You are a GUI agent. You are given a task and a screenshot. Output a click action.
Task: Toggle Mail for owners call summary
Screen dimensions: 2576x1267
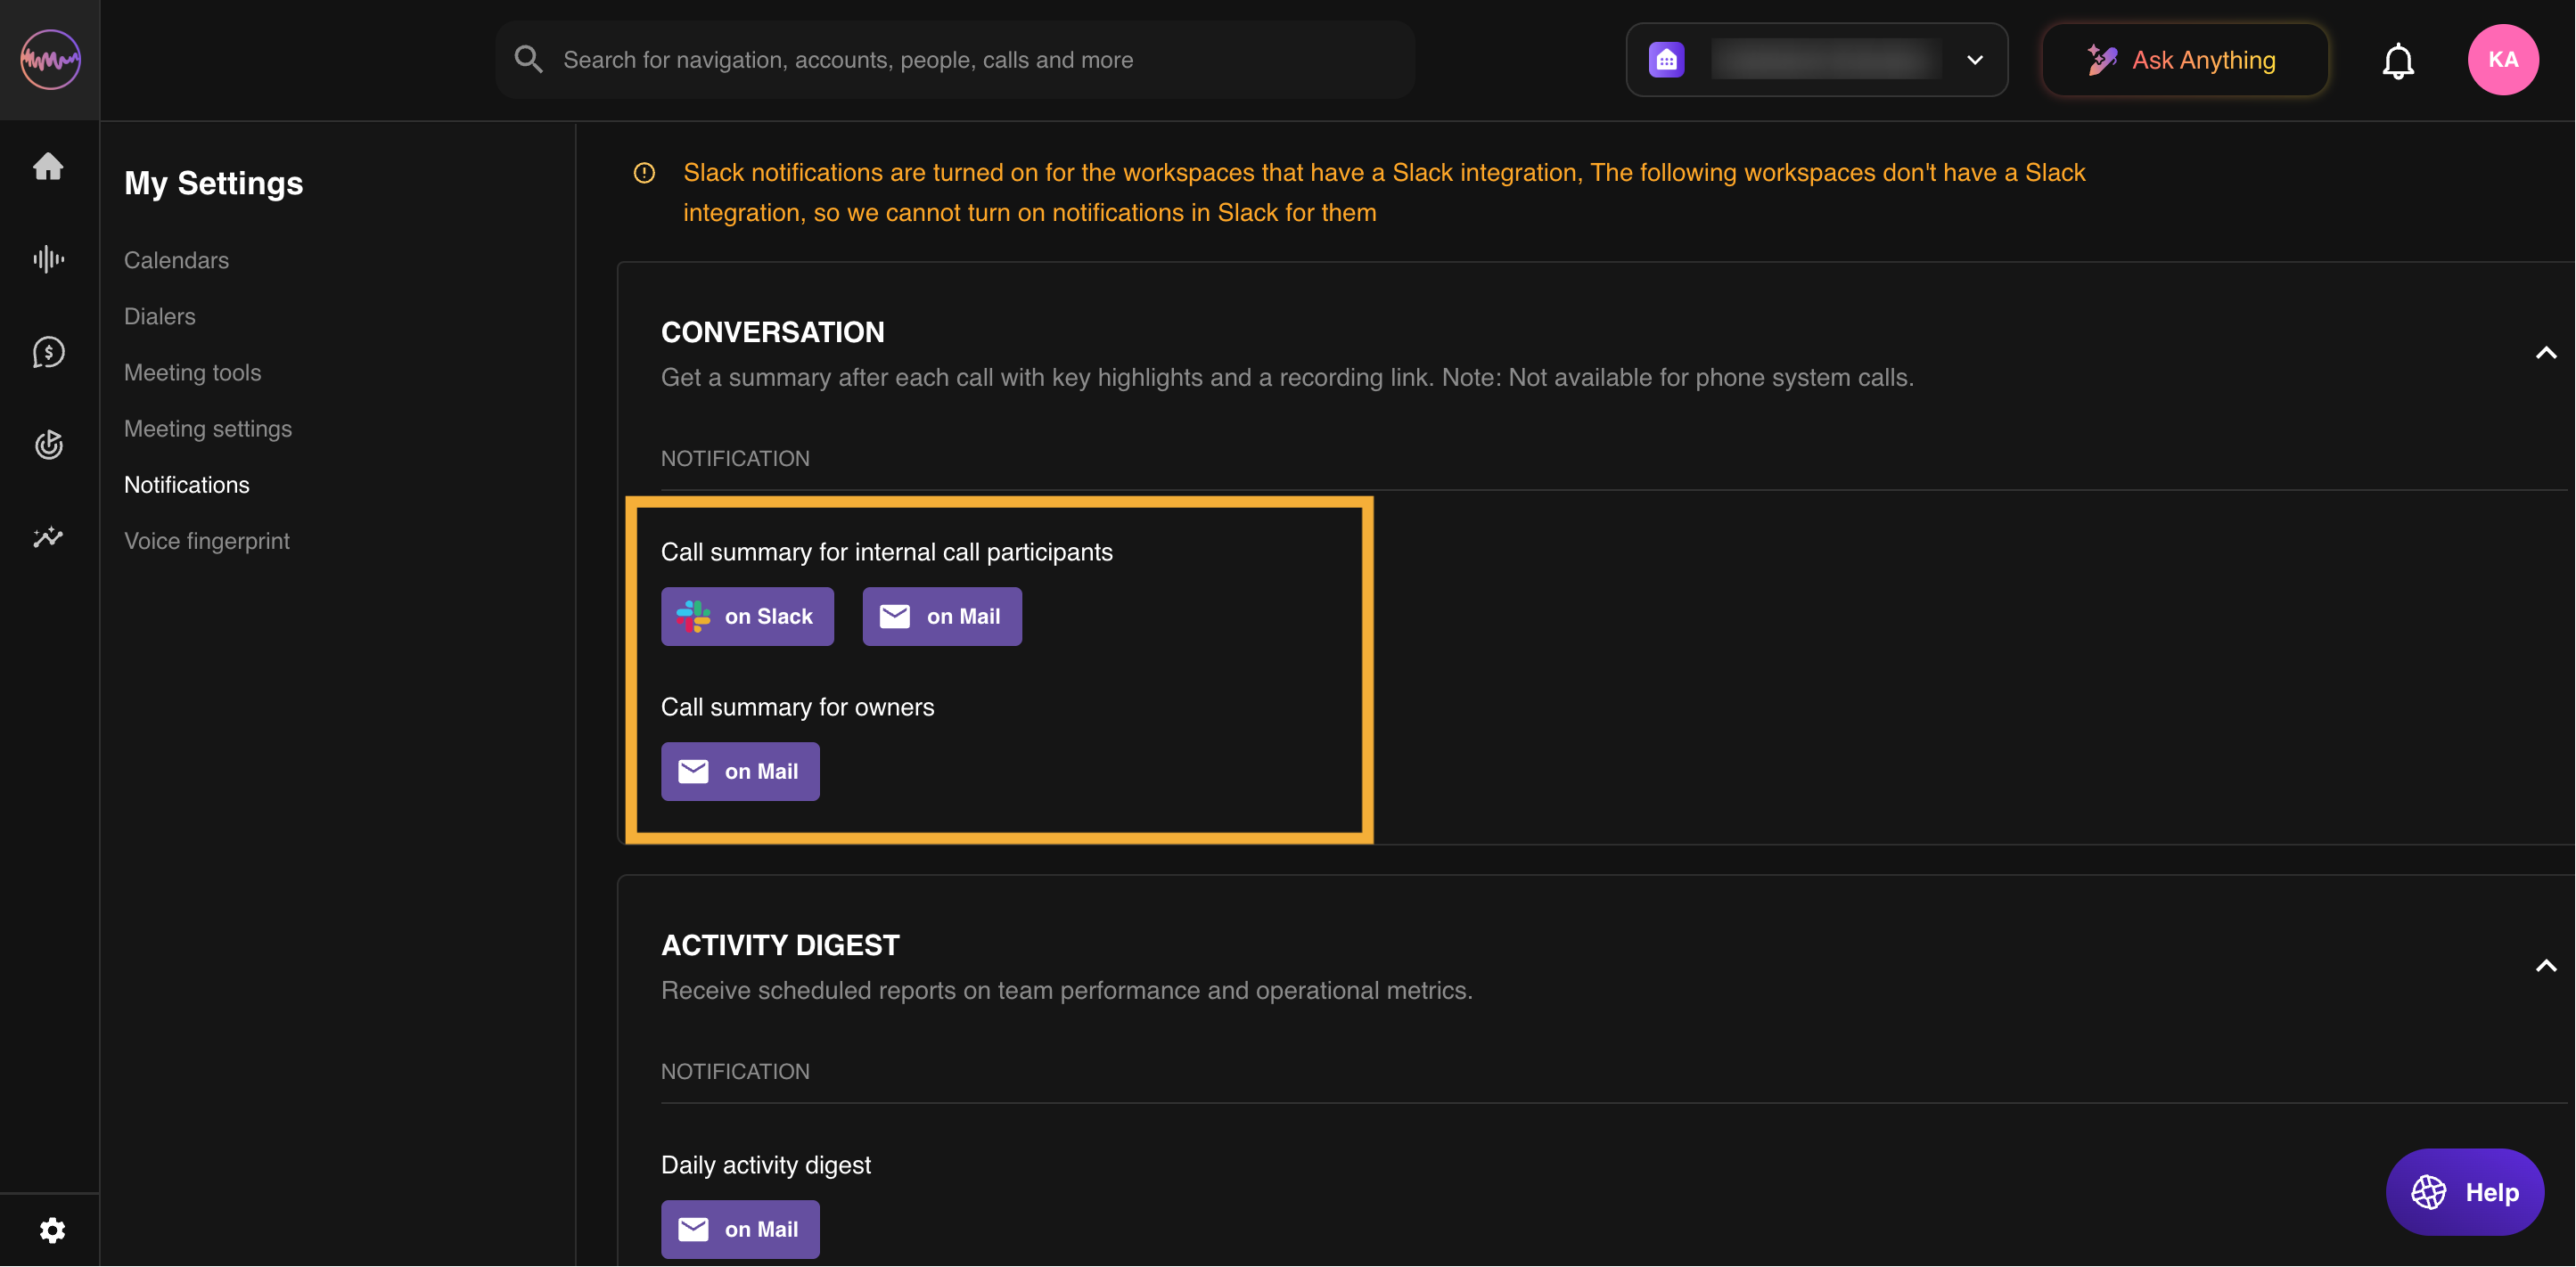coord(739,771)
